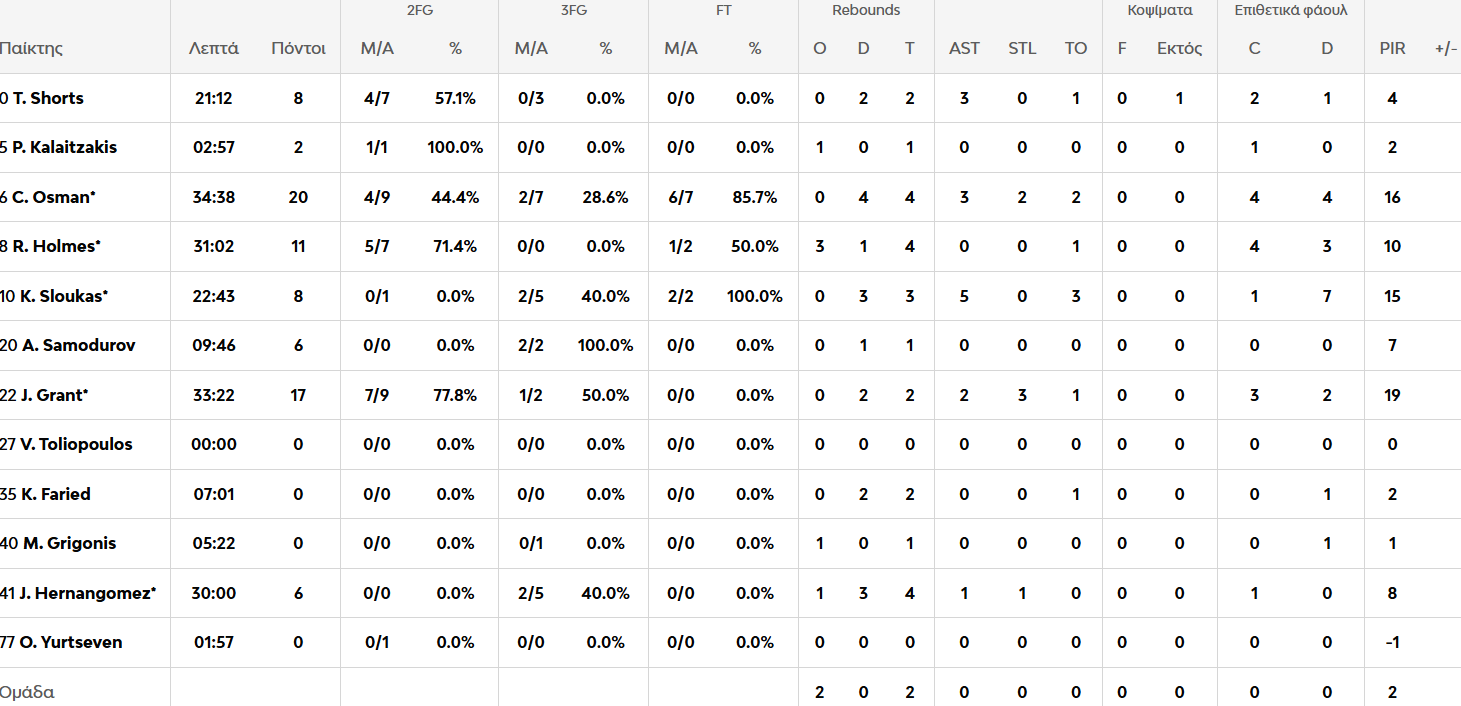This screenshot has height=706, width=1461.
Task: Click V. Toliopoulos player name
Action: [x=76, y=444]
